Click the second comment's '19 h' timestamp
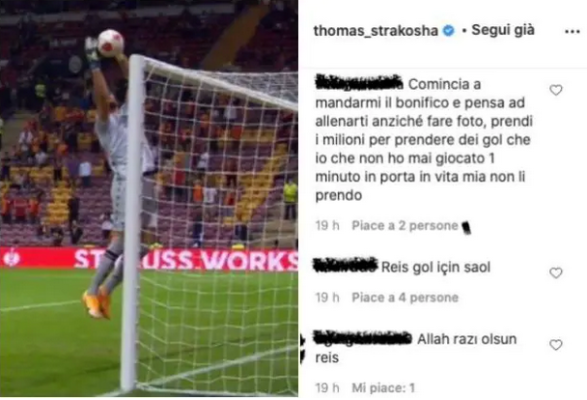Viewport: 587px width, 400px height. coord(327,298)
